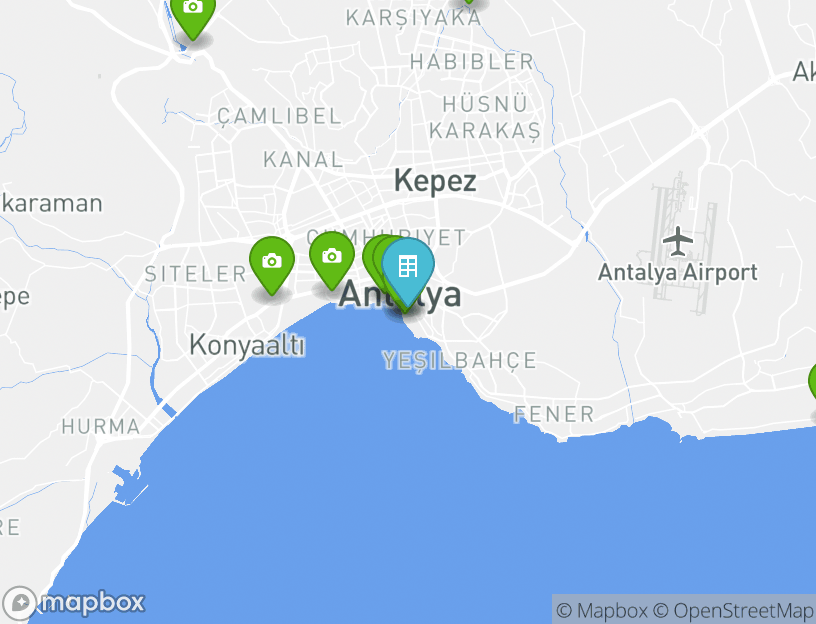
Task: Click the Mapbox logo
Action: 74,604
